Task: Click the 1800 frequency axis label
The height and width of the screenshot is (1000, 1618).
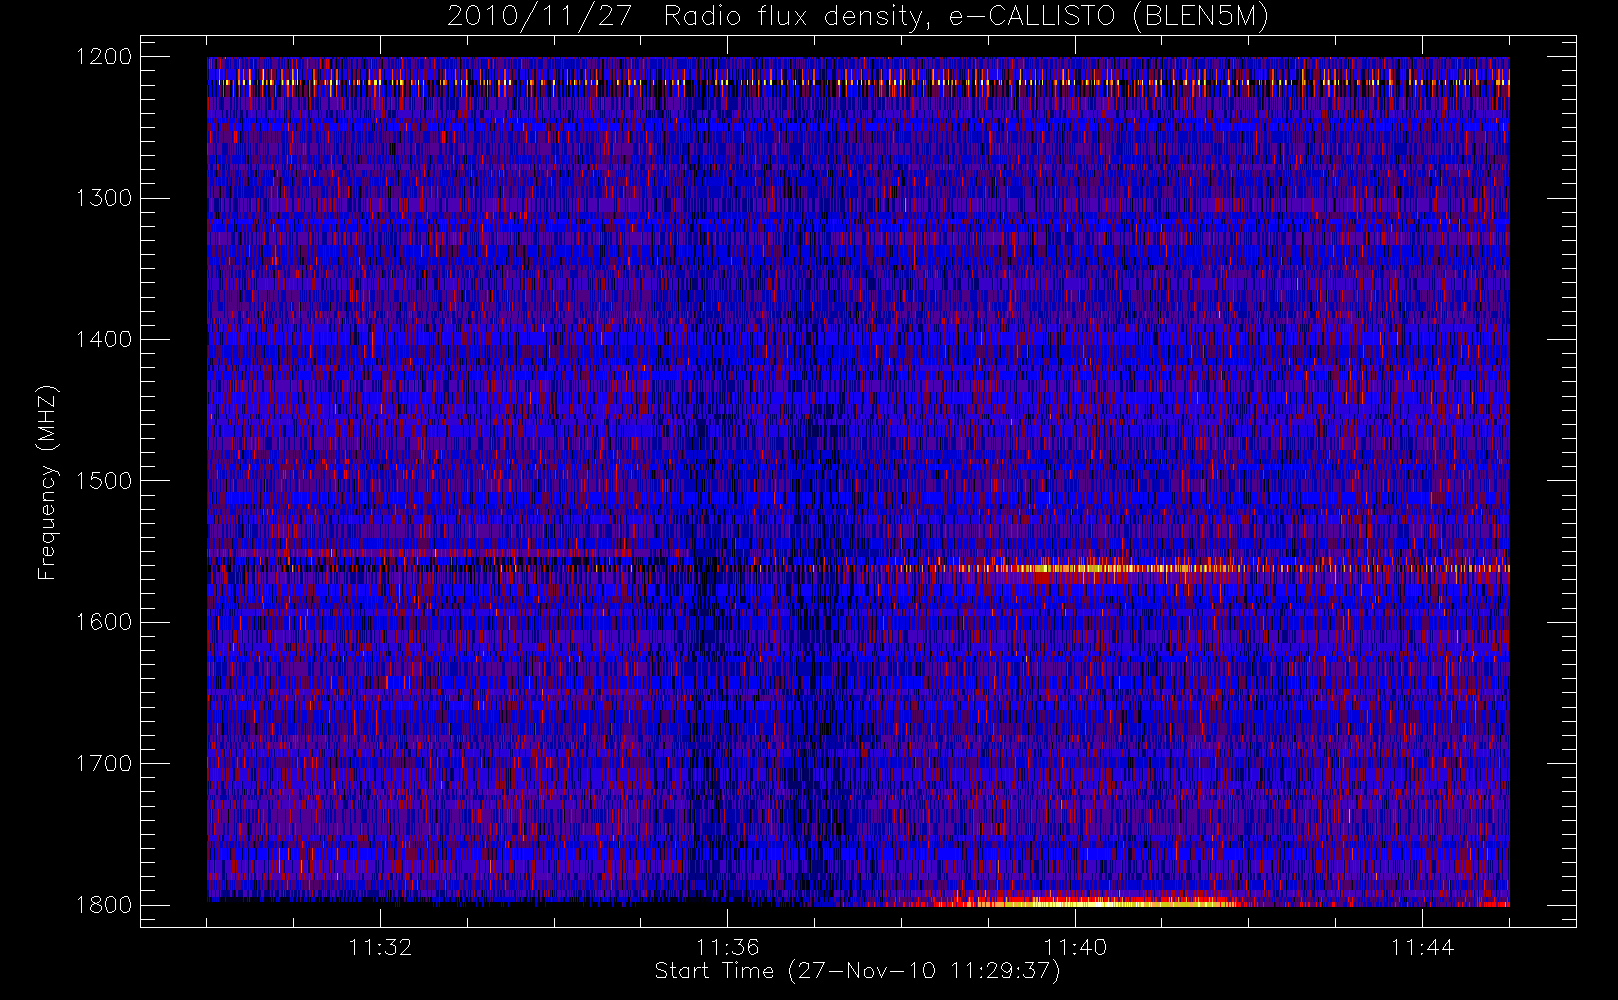Action: (105, 904)
